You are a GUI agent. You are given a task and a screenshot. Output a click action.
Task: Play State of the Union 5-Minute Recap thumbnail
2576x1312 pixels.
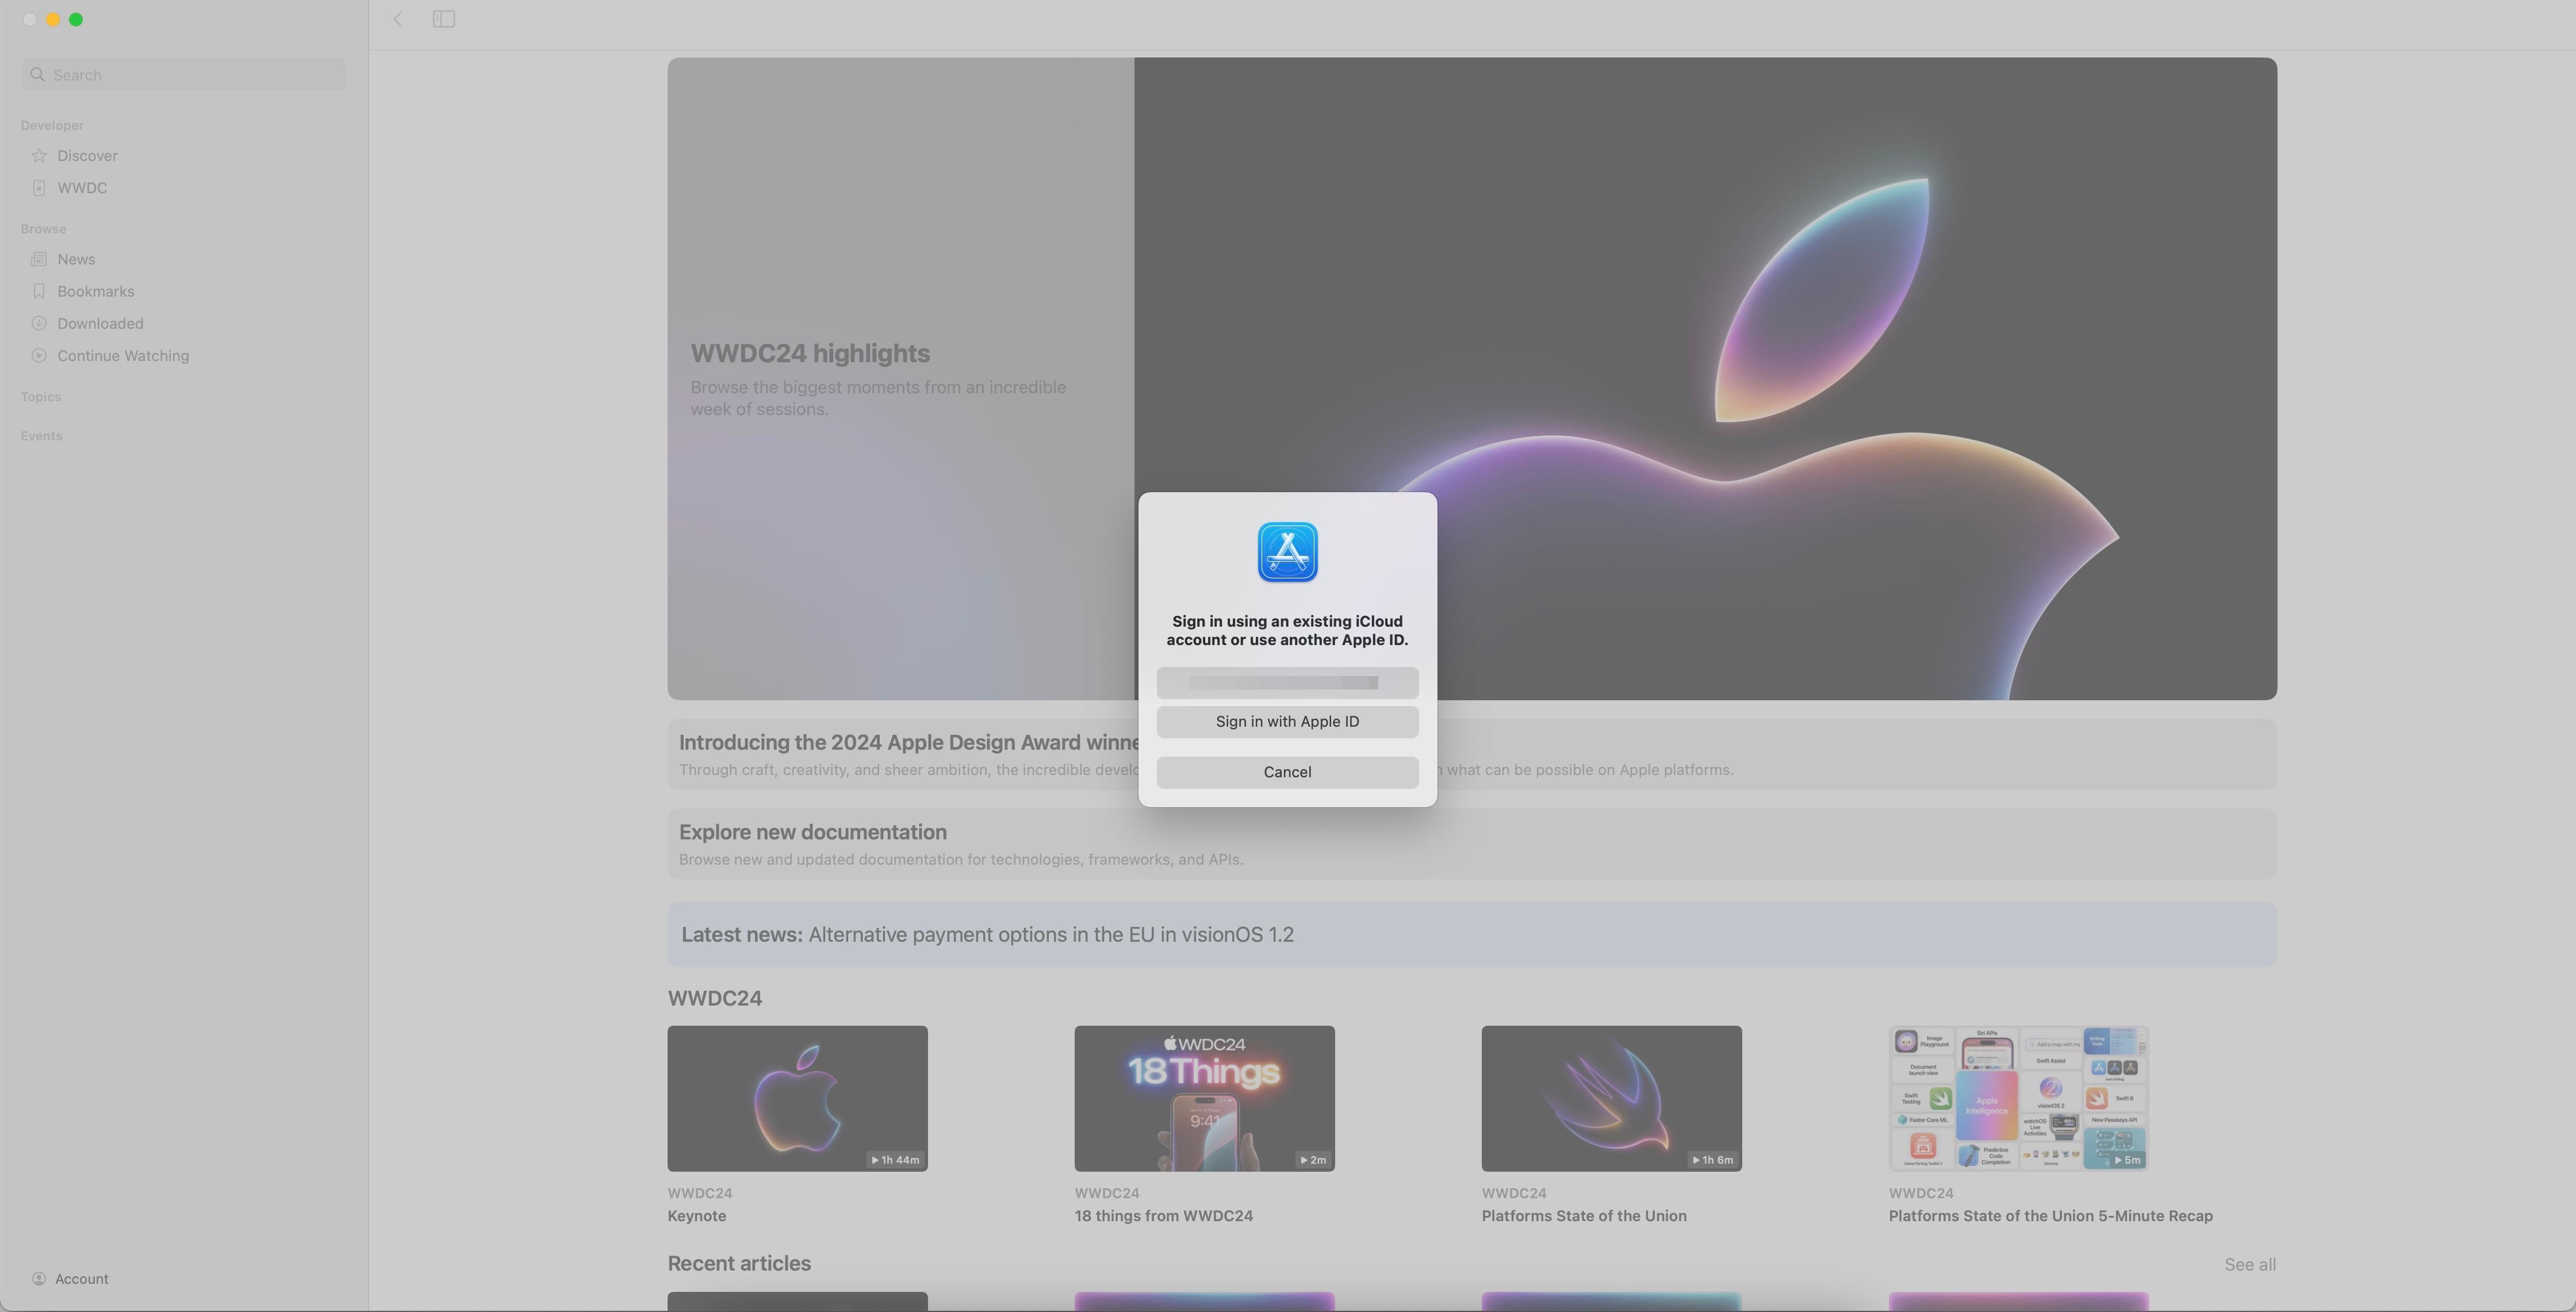[2018, 1098]
